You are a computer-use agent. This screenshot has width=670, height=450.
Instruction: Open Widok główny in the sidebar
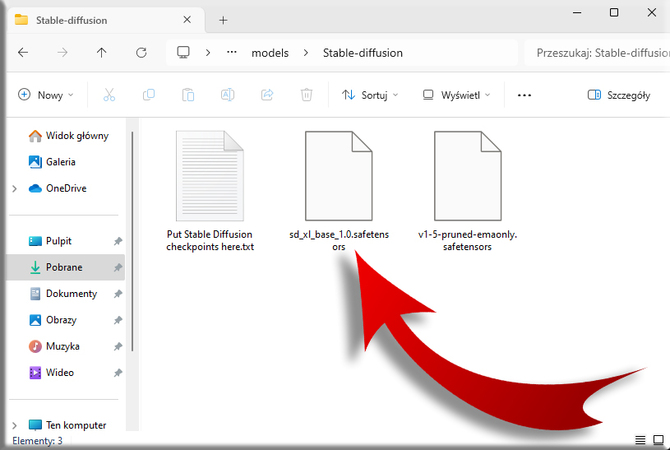pos(68,136)
